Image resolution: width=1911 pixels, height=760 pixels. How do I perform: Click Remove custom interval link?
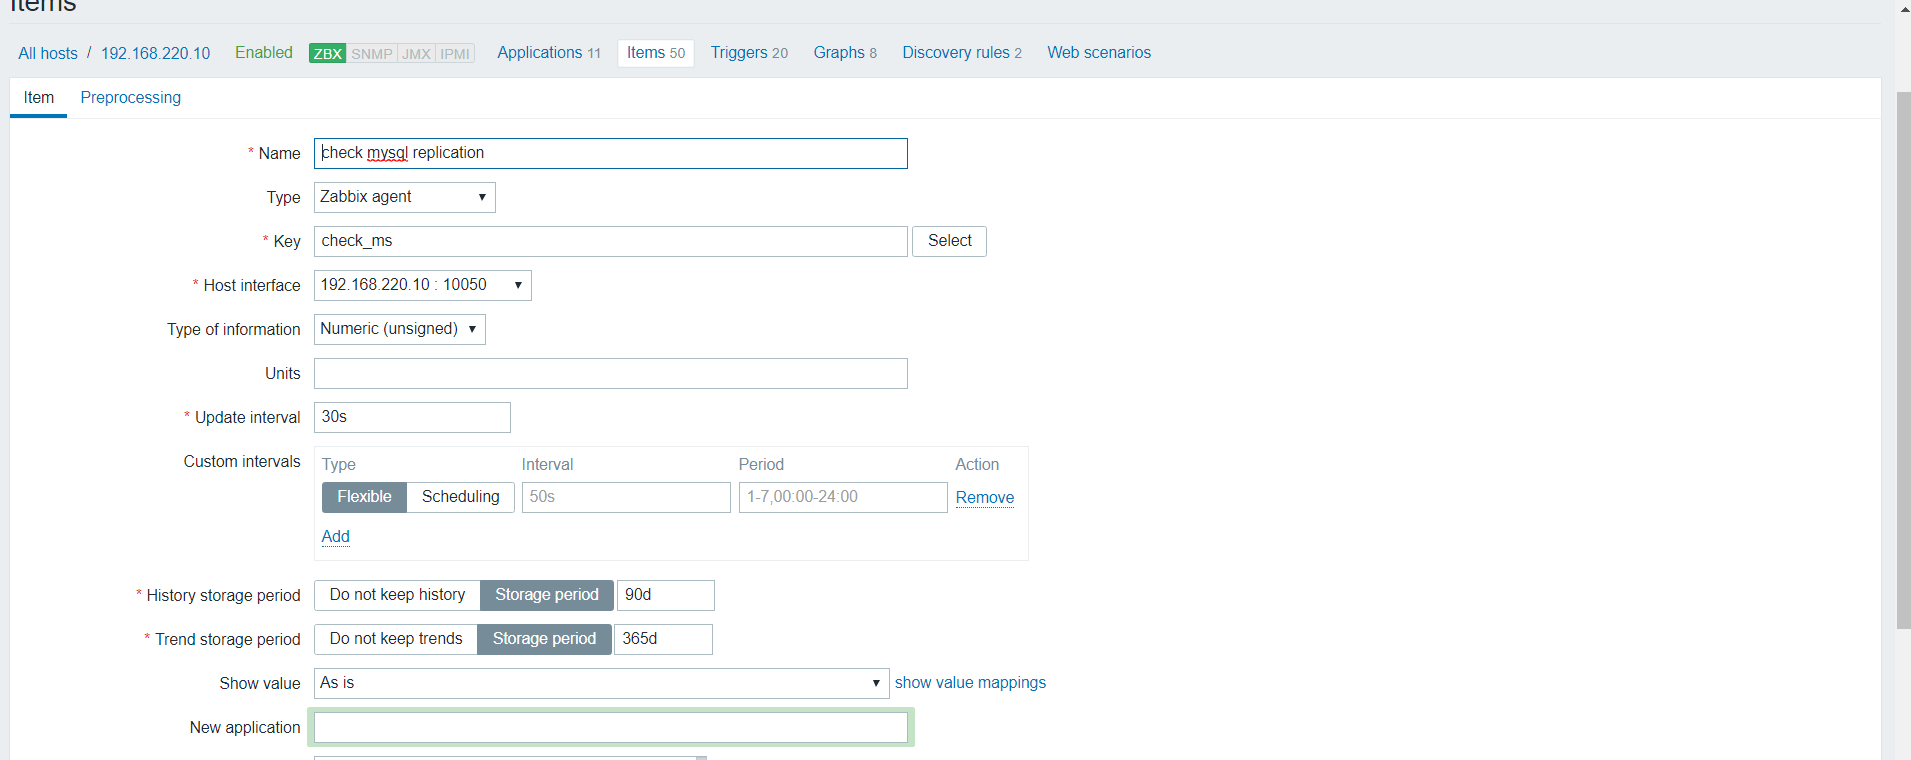click(985, 497)
